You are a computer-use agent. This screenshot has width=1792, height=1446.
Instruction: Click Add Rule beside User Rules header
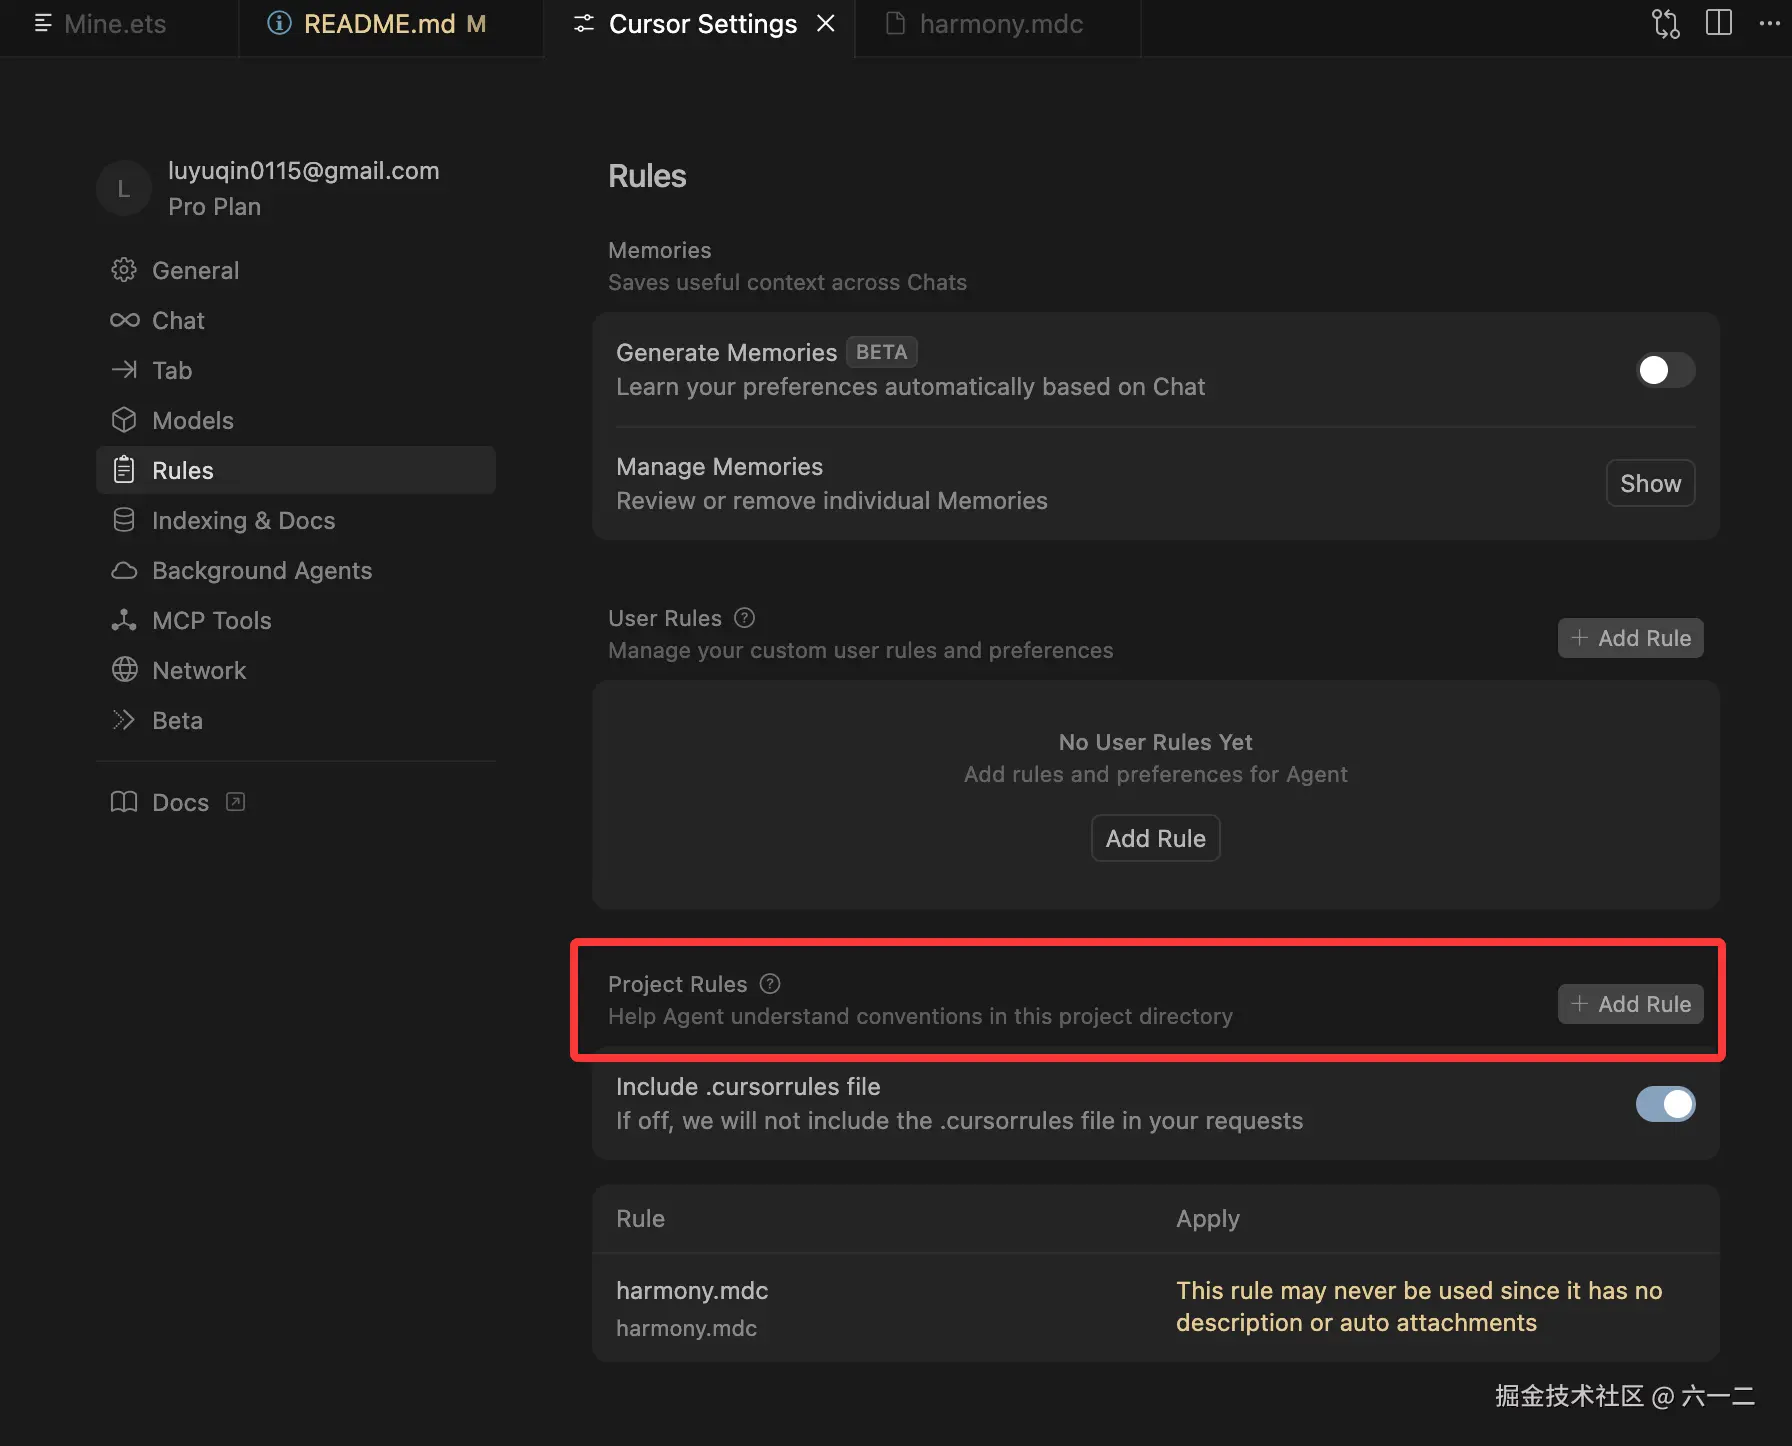pos(1630,638)
